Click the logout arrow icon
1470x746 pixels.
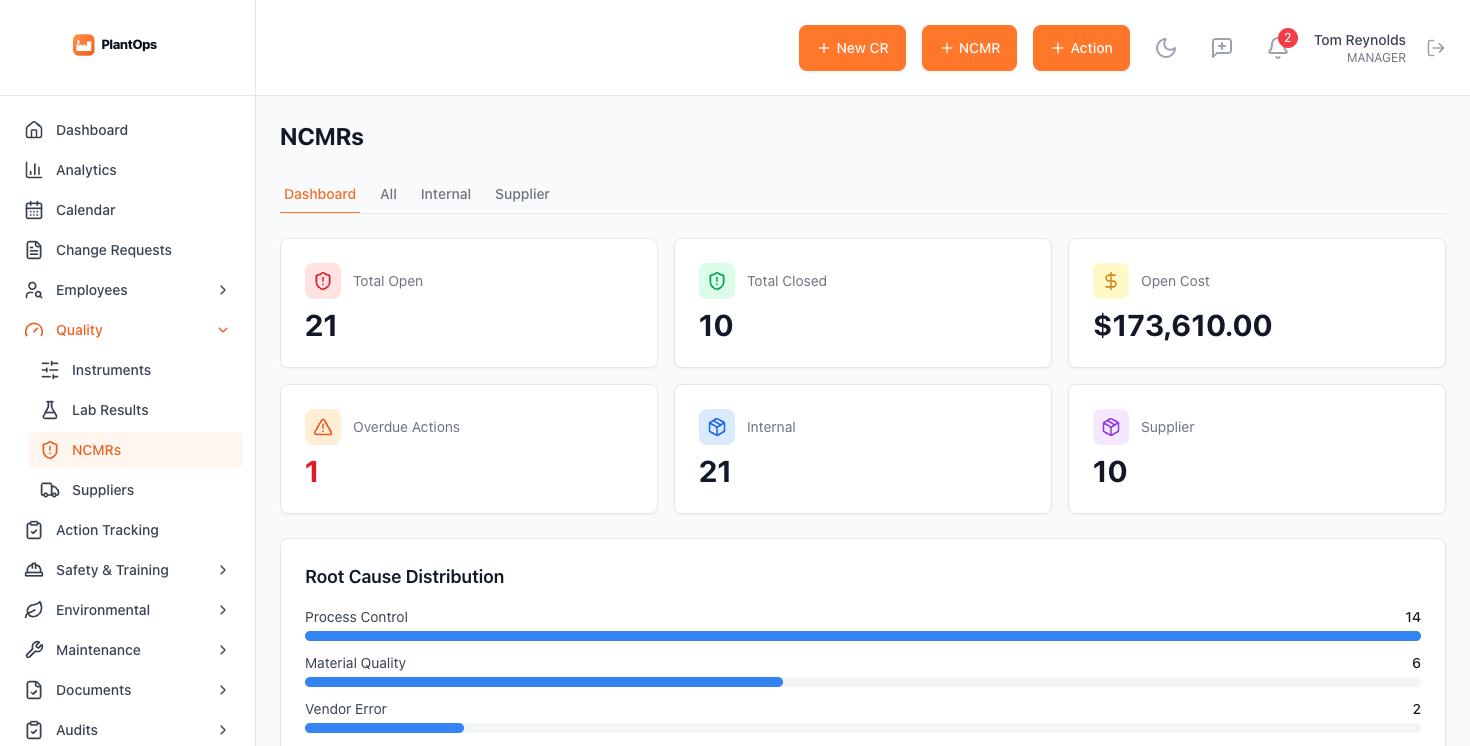(x=1436, y=48)
